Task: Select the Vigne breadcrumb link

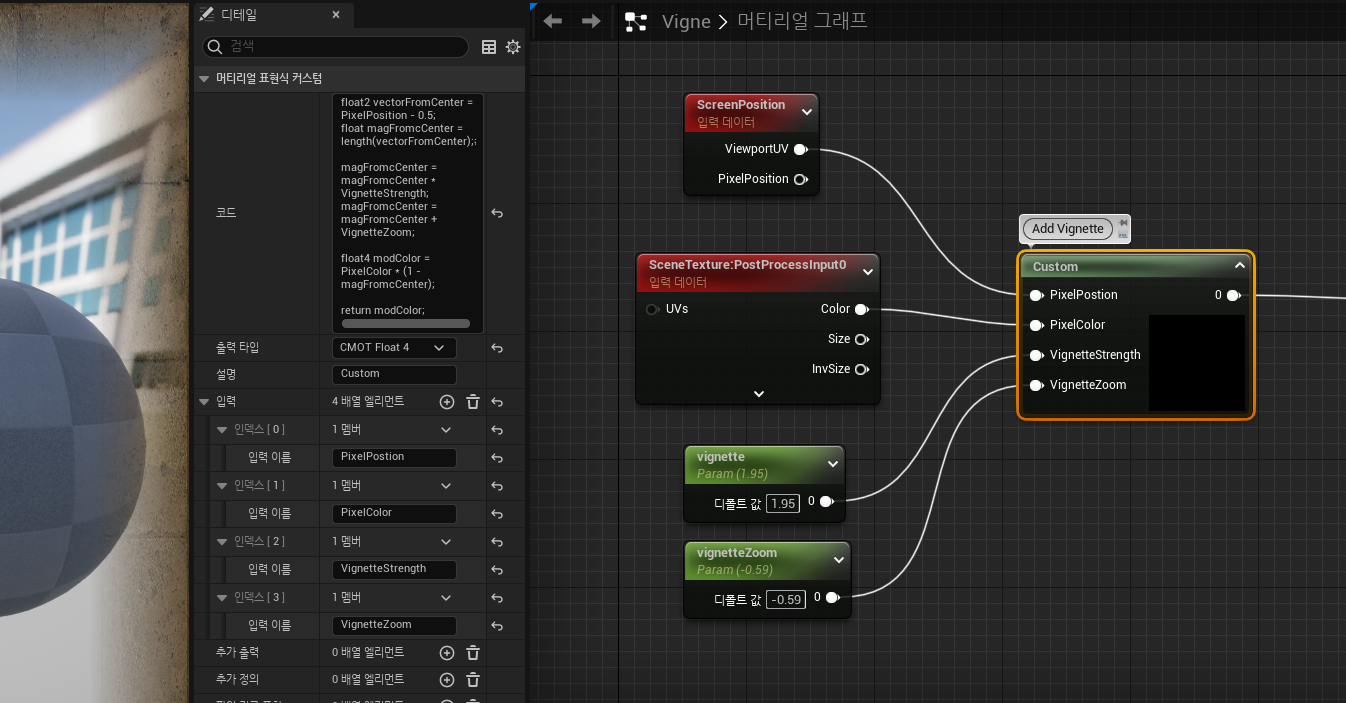Action: pyautogui.click(x=686, y=22)
